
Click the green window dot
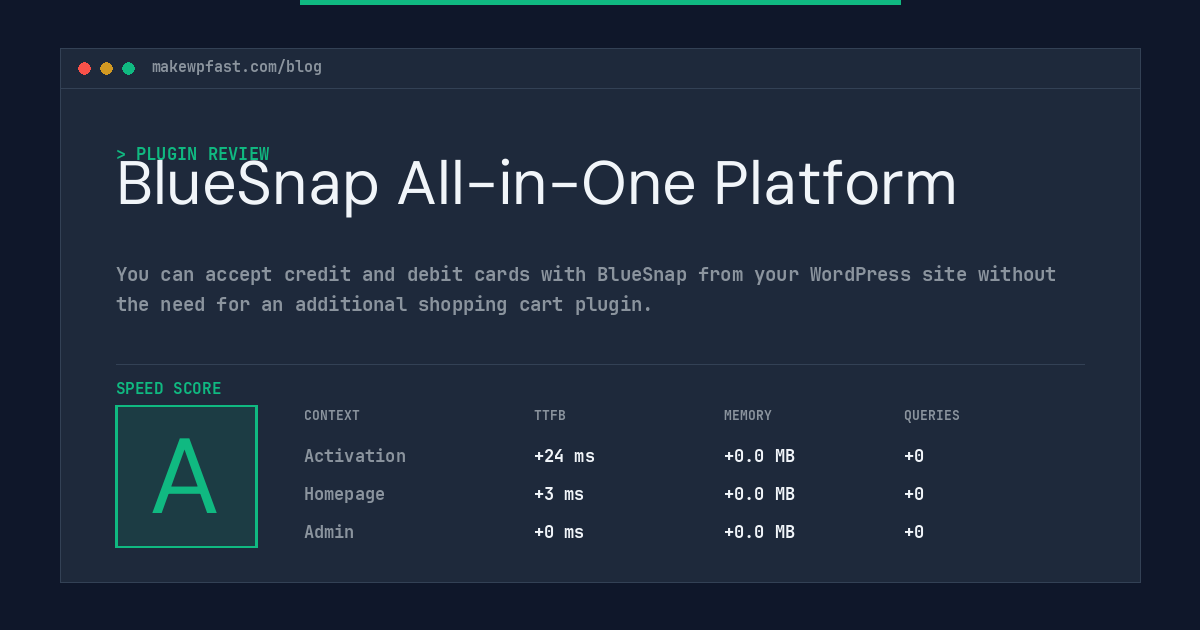(128, 68)
